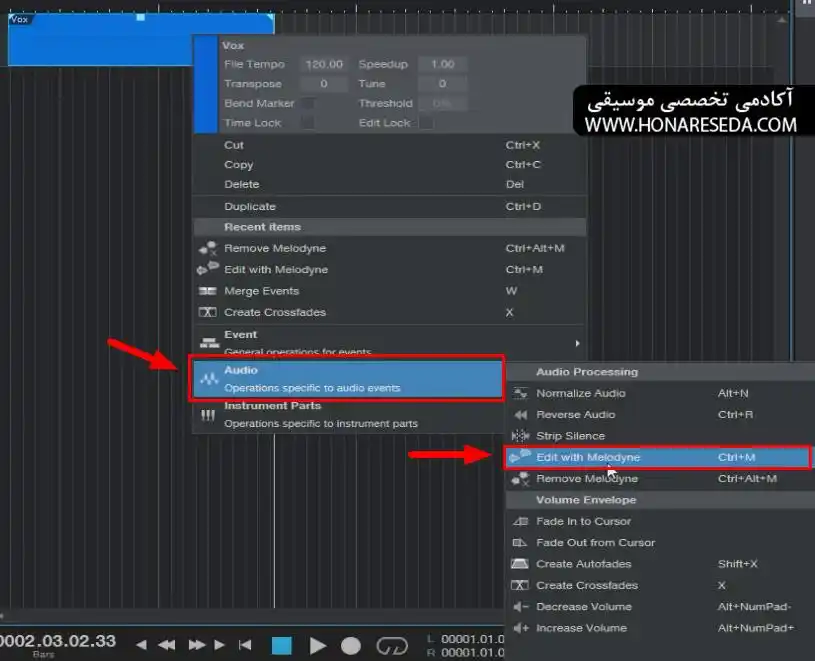Jump to previous marker arrow in transport

pyautogui.click(x=141, y=645)
